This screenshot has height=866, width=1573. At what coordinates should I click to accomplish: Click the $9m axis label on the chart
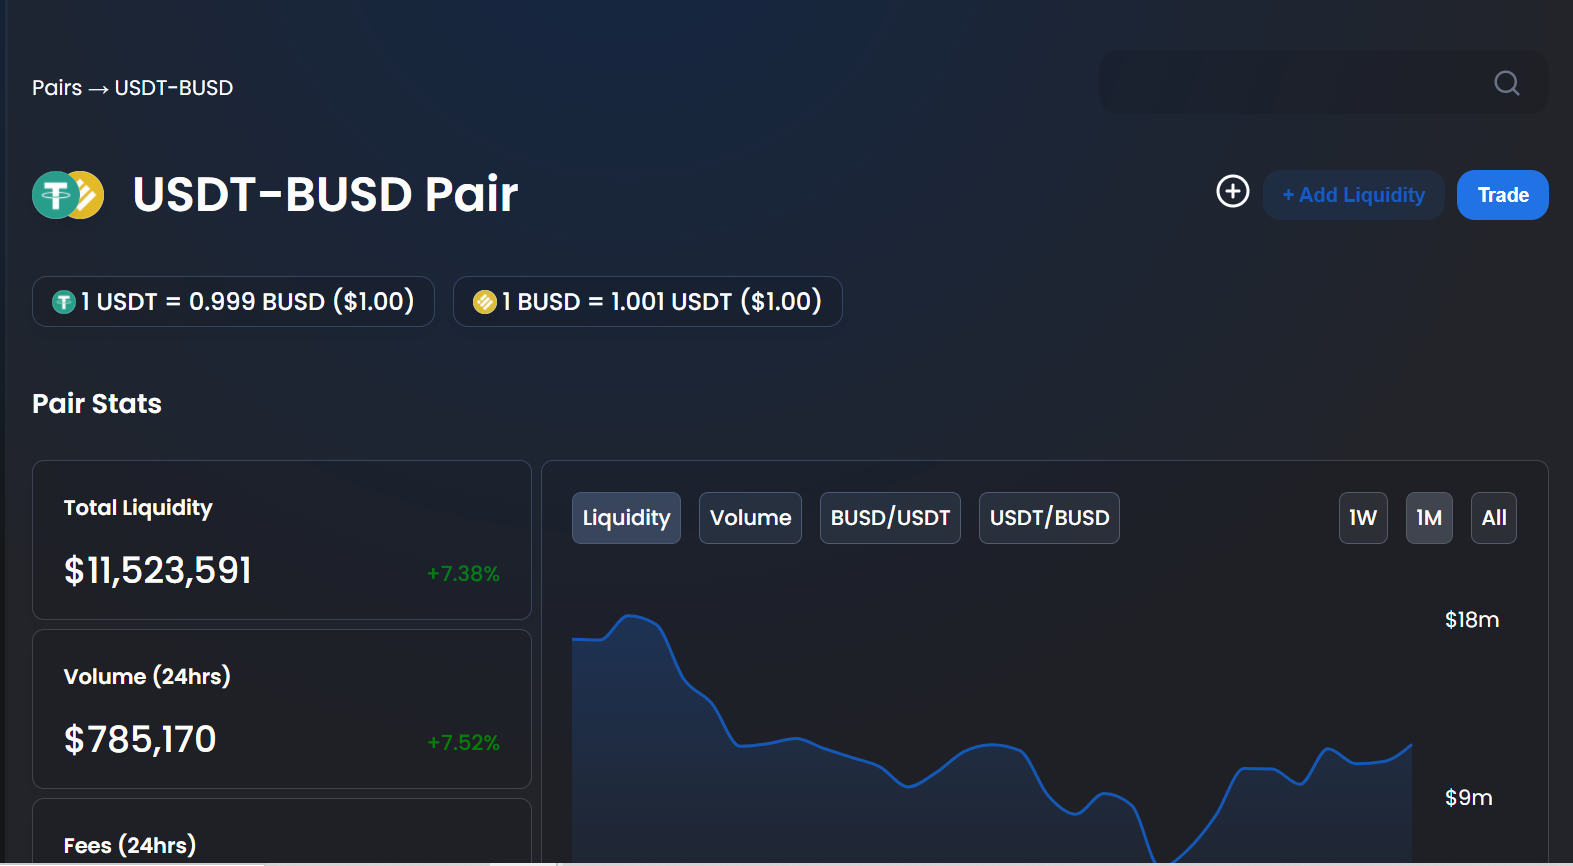[x=1468, y=798]
